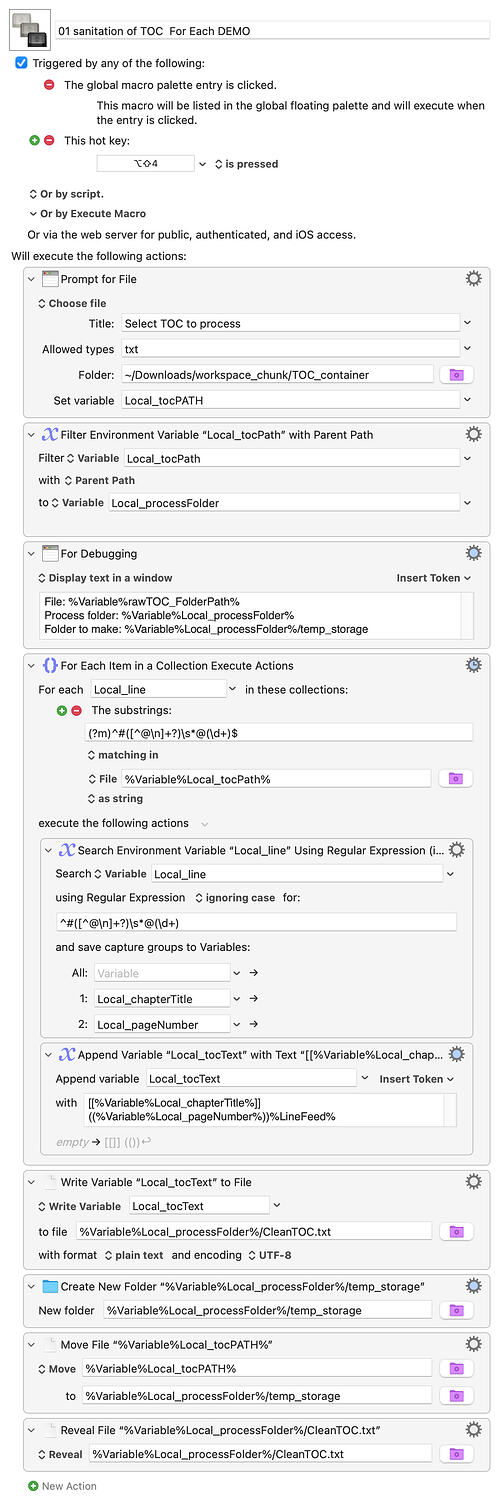This screenshot has width=498, height=1500.
Task: Remove global macro palette trigger via red minus
Action: coord(48,85)
